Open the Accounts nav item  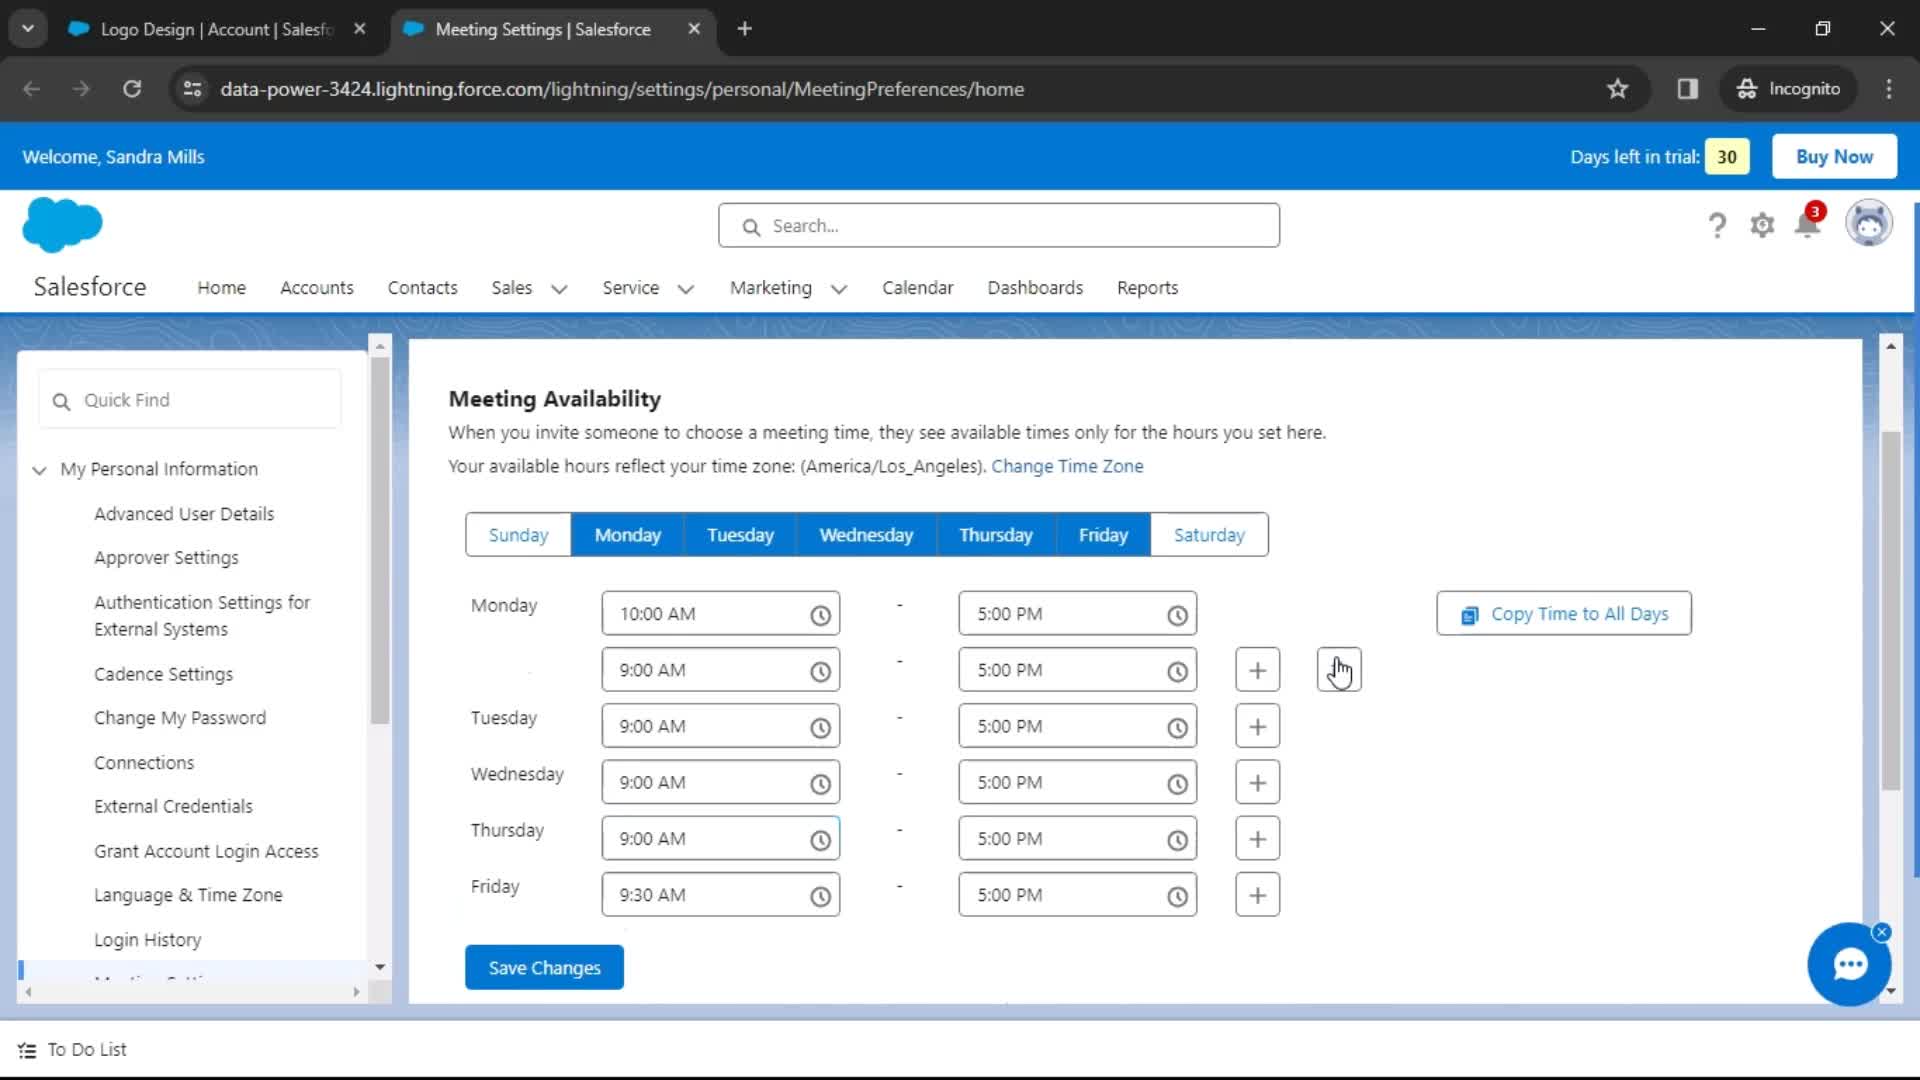pos(316,288)
